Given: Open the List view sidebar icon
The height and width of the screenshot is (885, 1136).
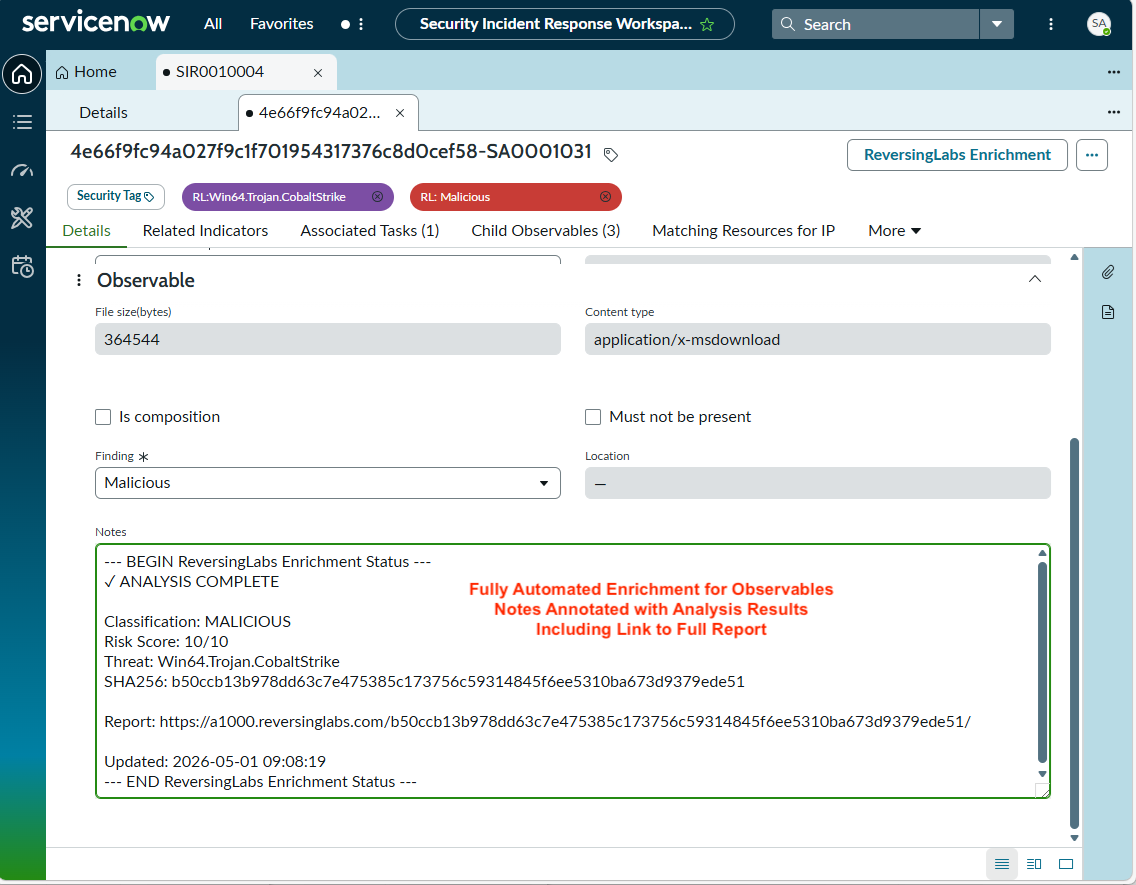Looking at the screenshot, I should [x=22, y=122].
